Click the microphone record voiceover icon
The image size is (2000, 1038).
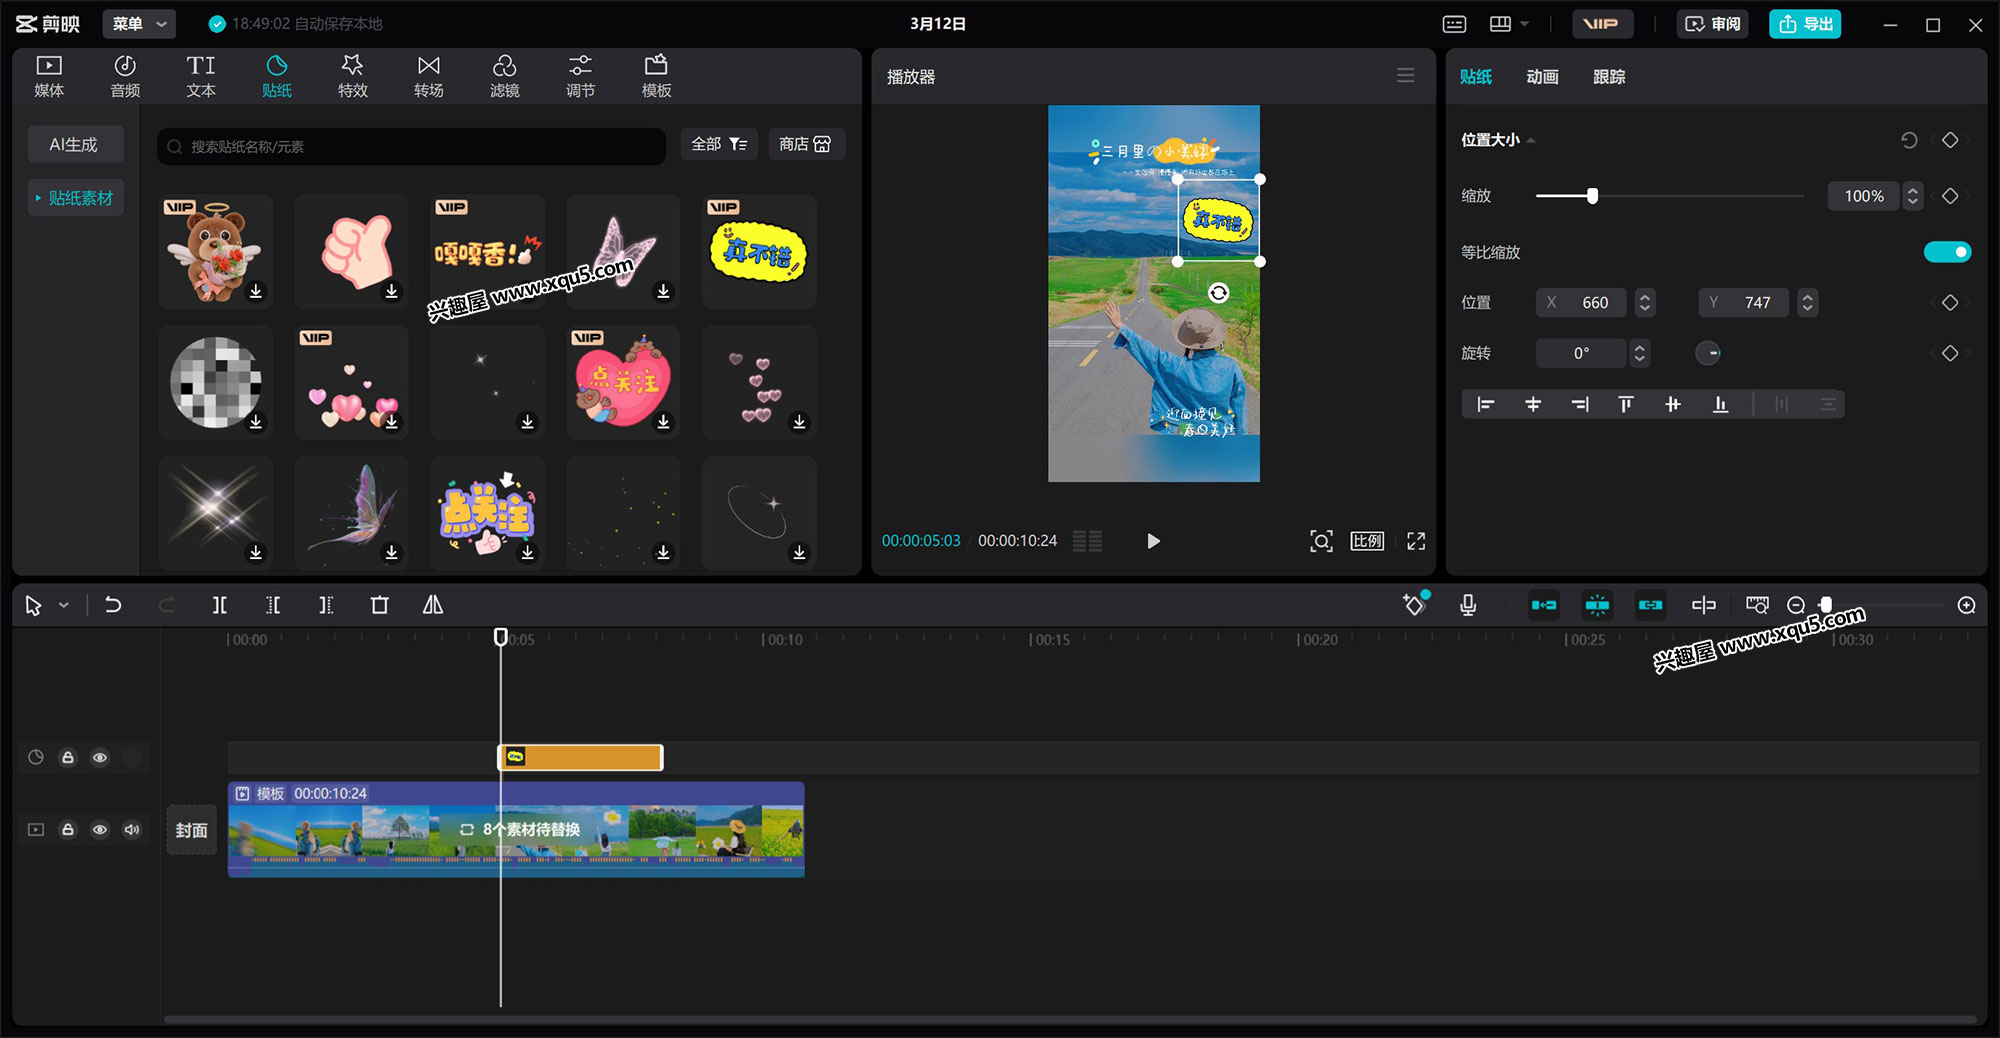click(1467, 605)
